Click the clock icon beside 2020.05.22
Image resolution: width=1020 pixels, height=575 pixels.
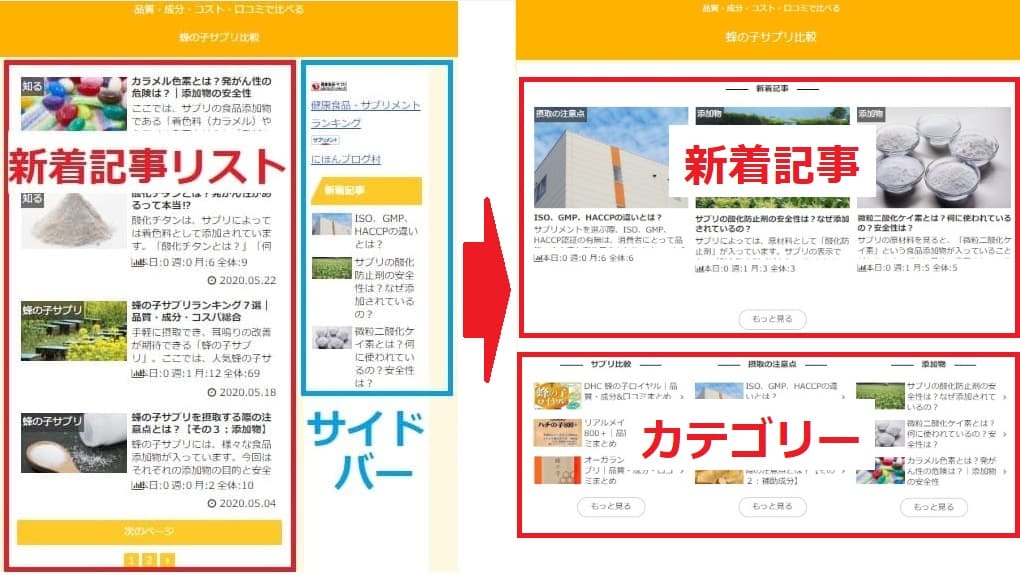click(x=211, y=280)
